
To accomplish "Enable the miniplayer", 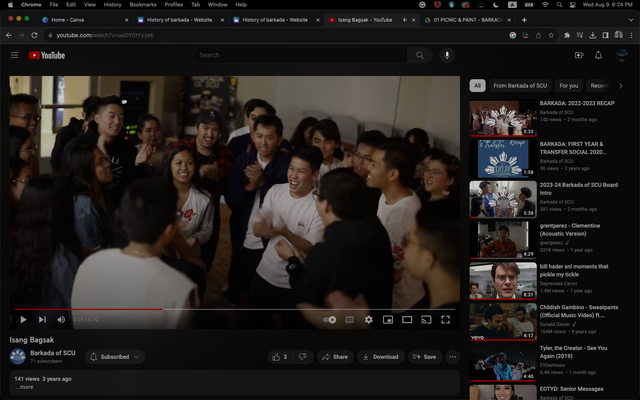I will pyautogui.click(x=387, y=319).
